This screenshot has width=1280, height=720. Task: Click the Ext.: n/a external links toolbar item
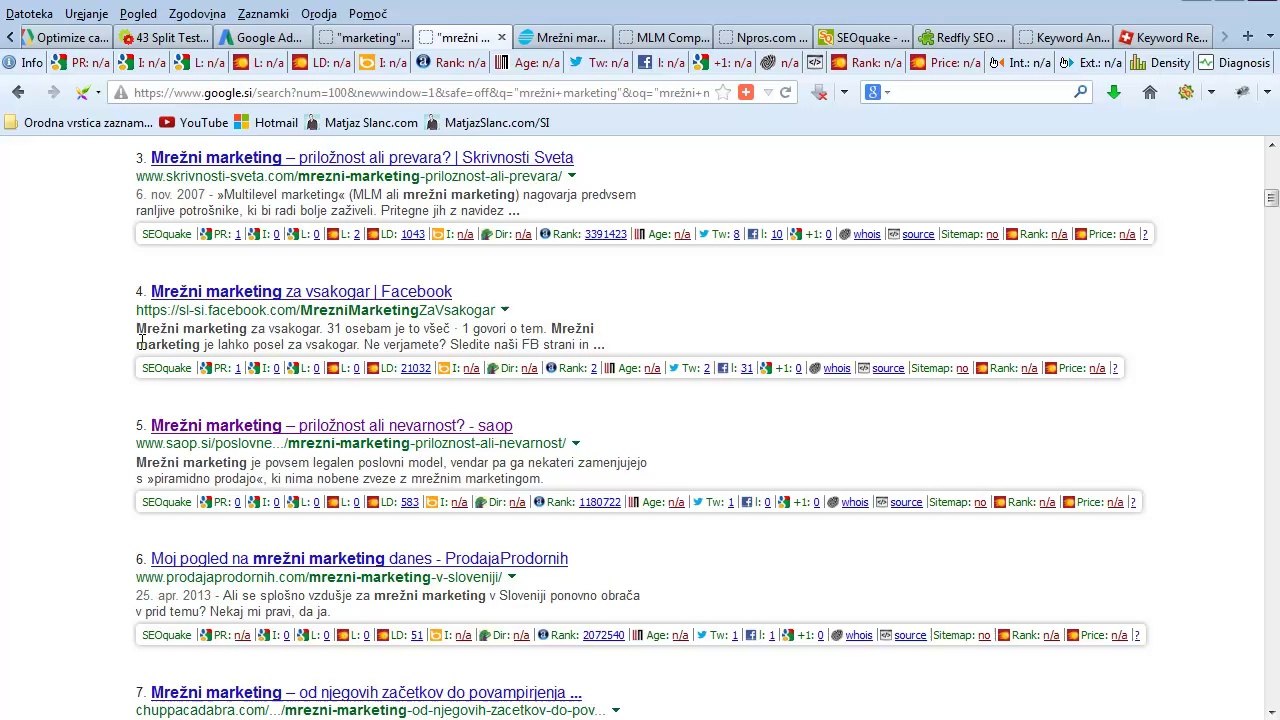1091,62
